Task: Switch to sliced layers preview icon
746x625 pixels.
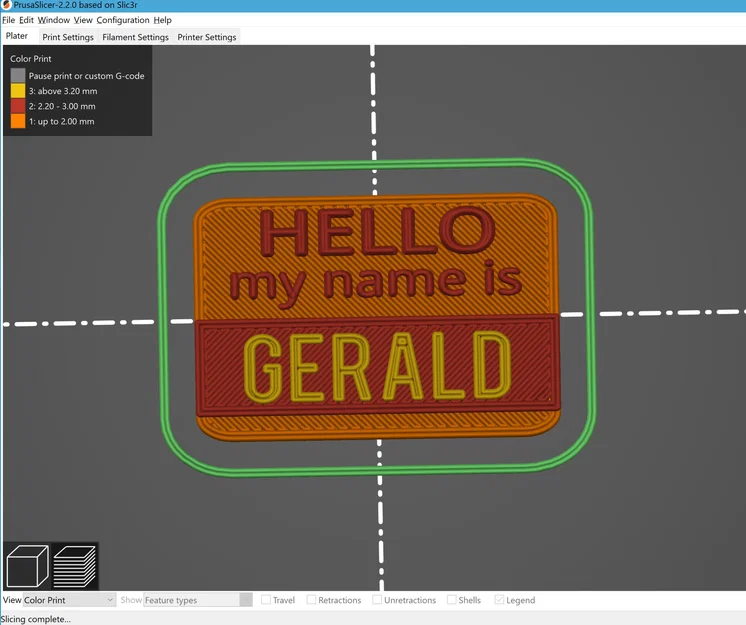Action: (x=75, y=566)
